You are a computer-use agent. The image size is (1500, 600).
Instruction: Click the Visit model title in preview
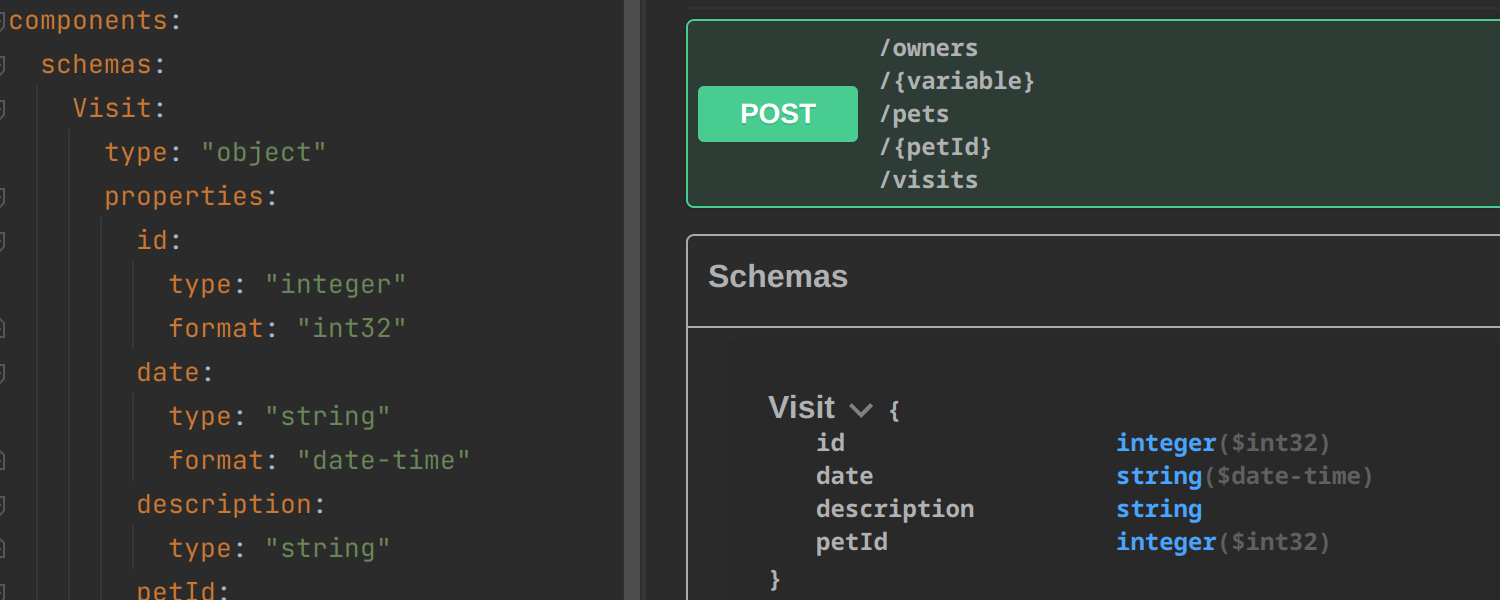(801, 407)
